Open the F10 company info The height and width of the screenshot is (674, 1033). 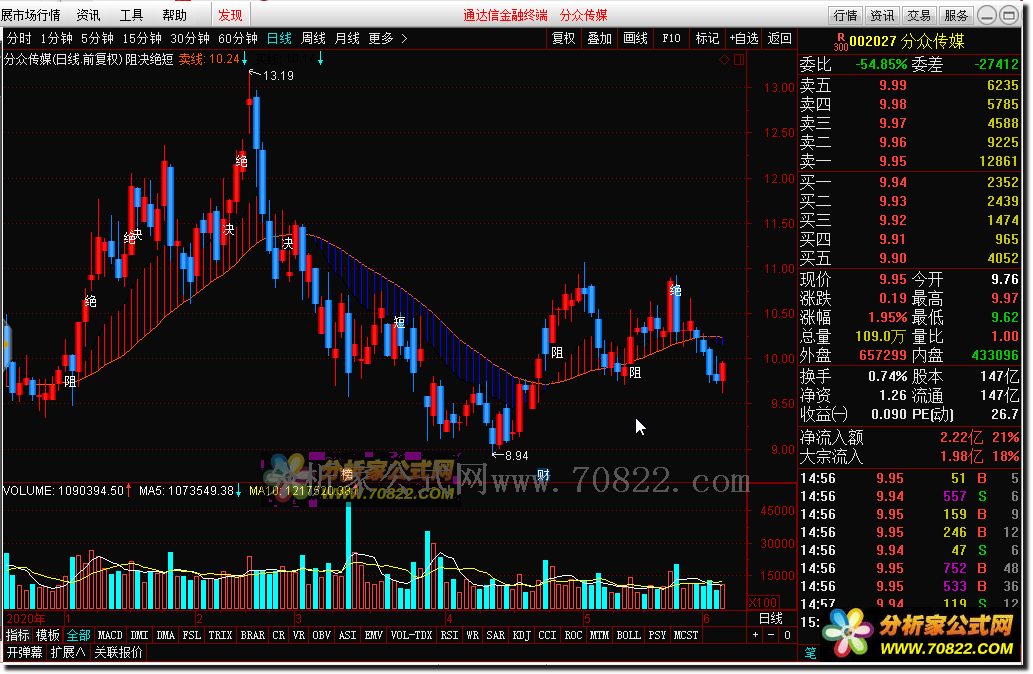[671, 39]
